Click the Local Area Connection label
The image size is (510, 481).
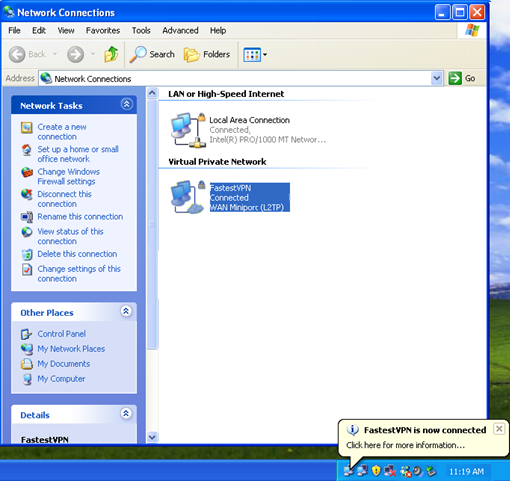(249, 120)
